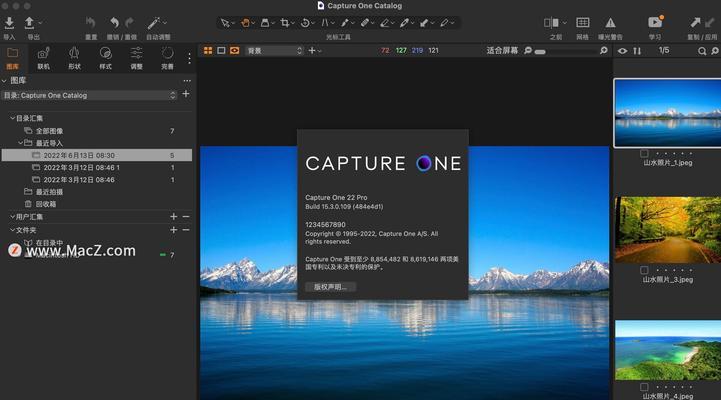
Task: Collapse the 图库 panel chevron
Action: point(4,80)
